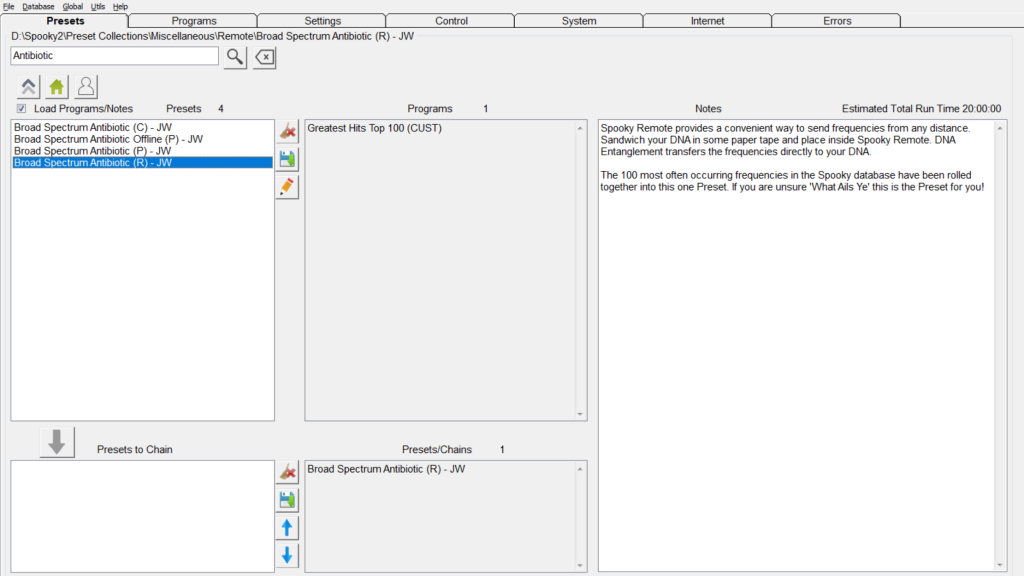
Task: Click save icon beside Presets to Chain list
Action: 288,500
